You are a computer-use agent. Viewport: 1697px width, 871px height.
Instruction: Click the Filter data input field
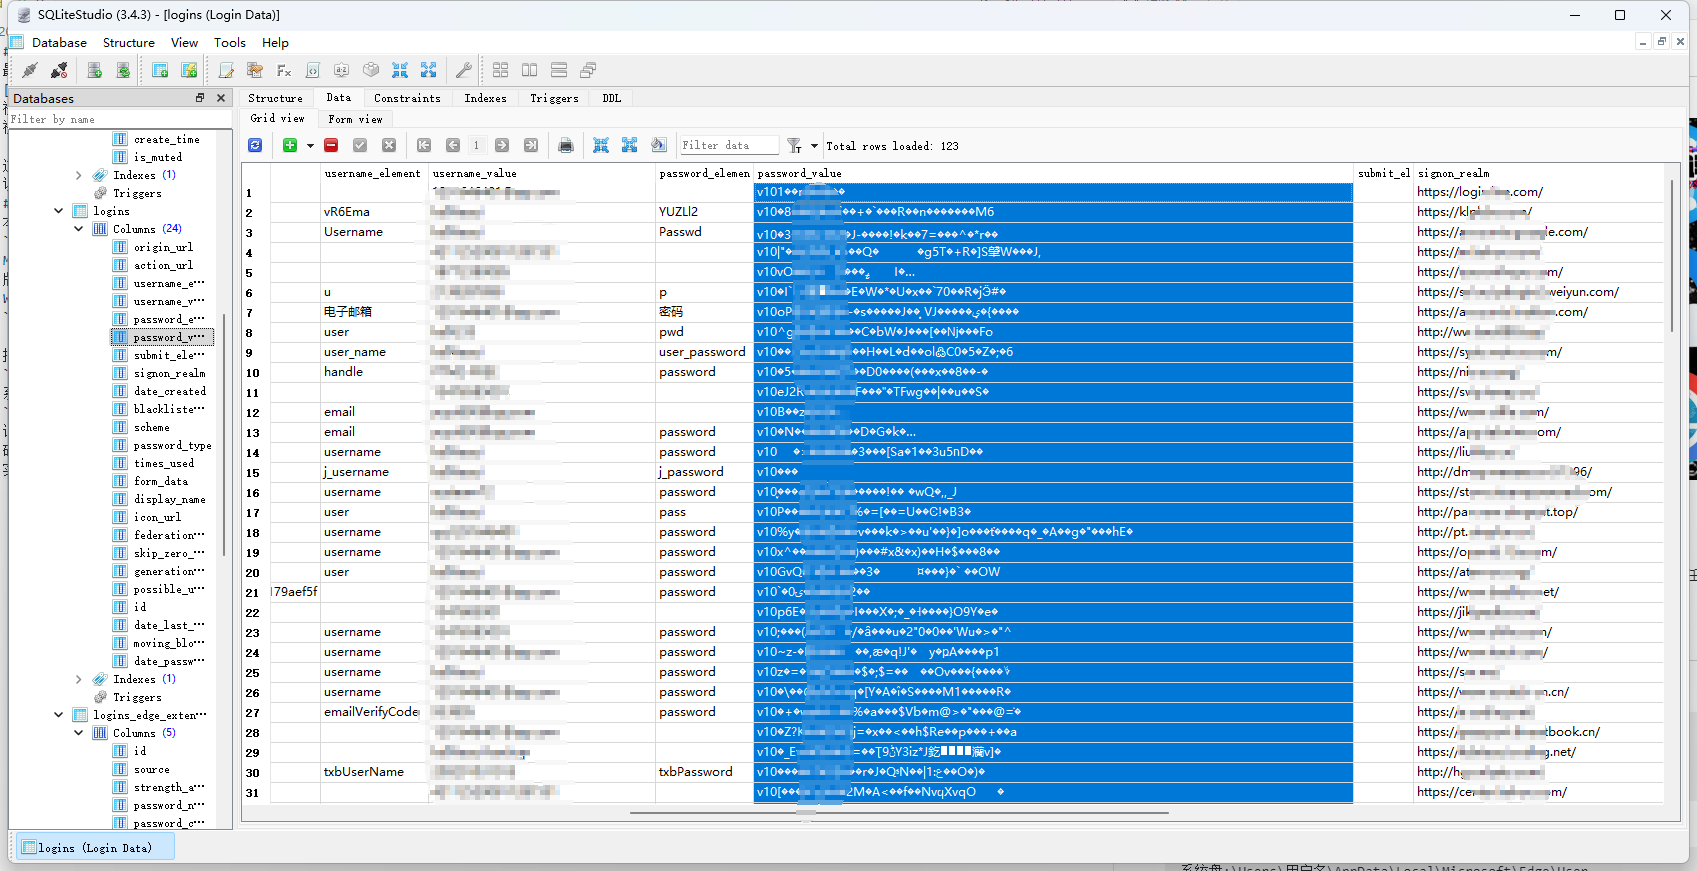point(728,145)
